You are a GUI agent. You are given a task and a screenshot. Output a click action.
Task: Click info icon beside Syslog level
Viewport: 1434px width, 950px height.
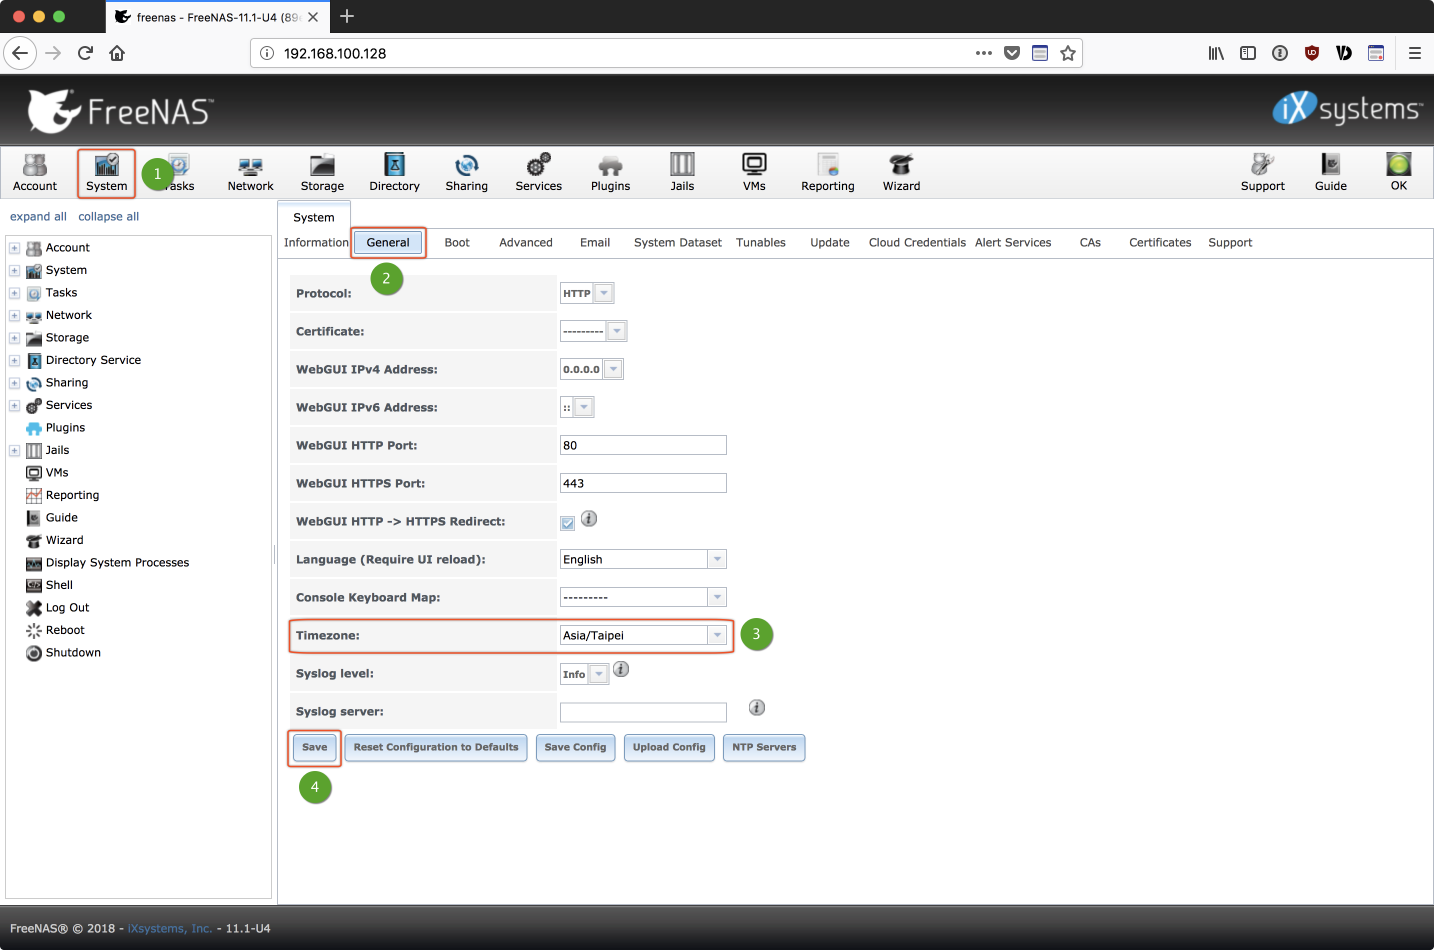click(x=621, y=670)
